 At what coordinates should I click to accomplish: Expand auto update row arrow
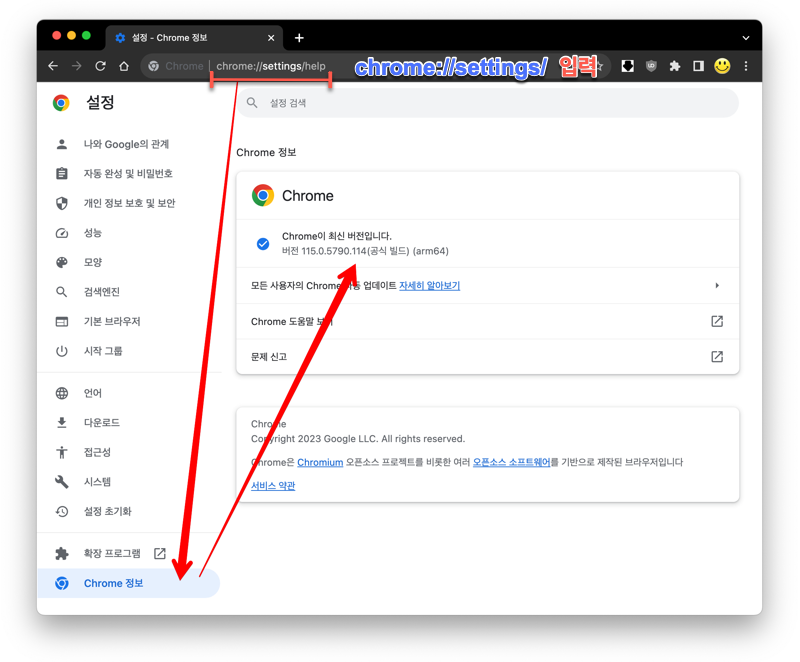coord(717,286)
